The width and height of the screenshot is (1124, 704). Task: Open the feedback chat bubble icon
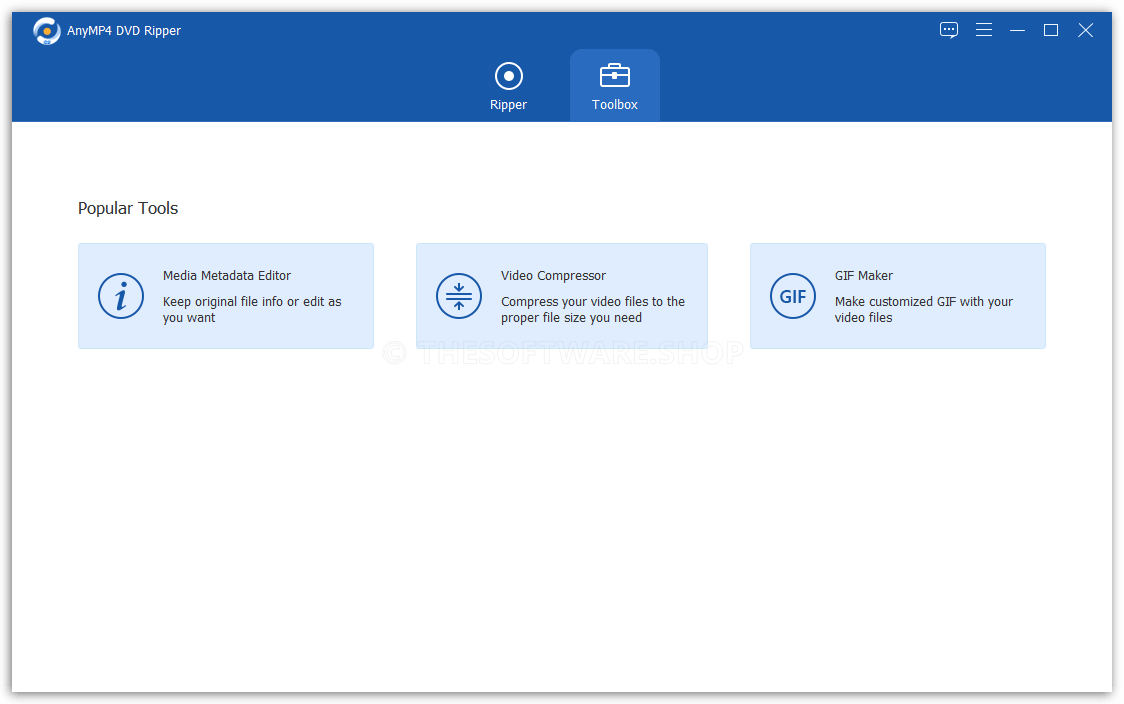point(948,30)
